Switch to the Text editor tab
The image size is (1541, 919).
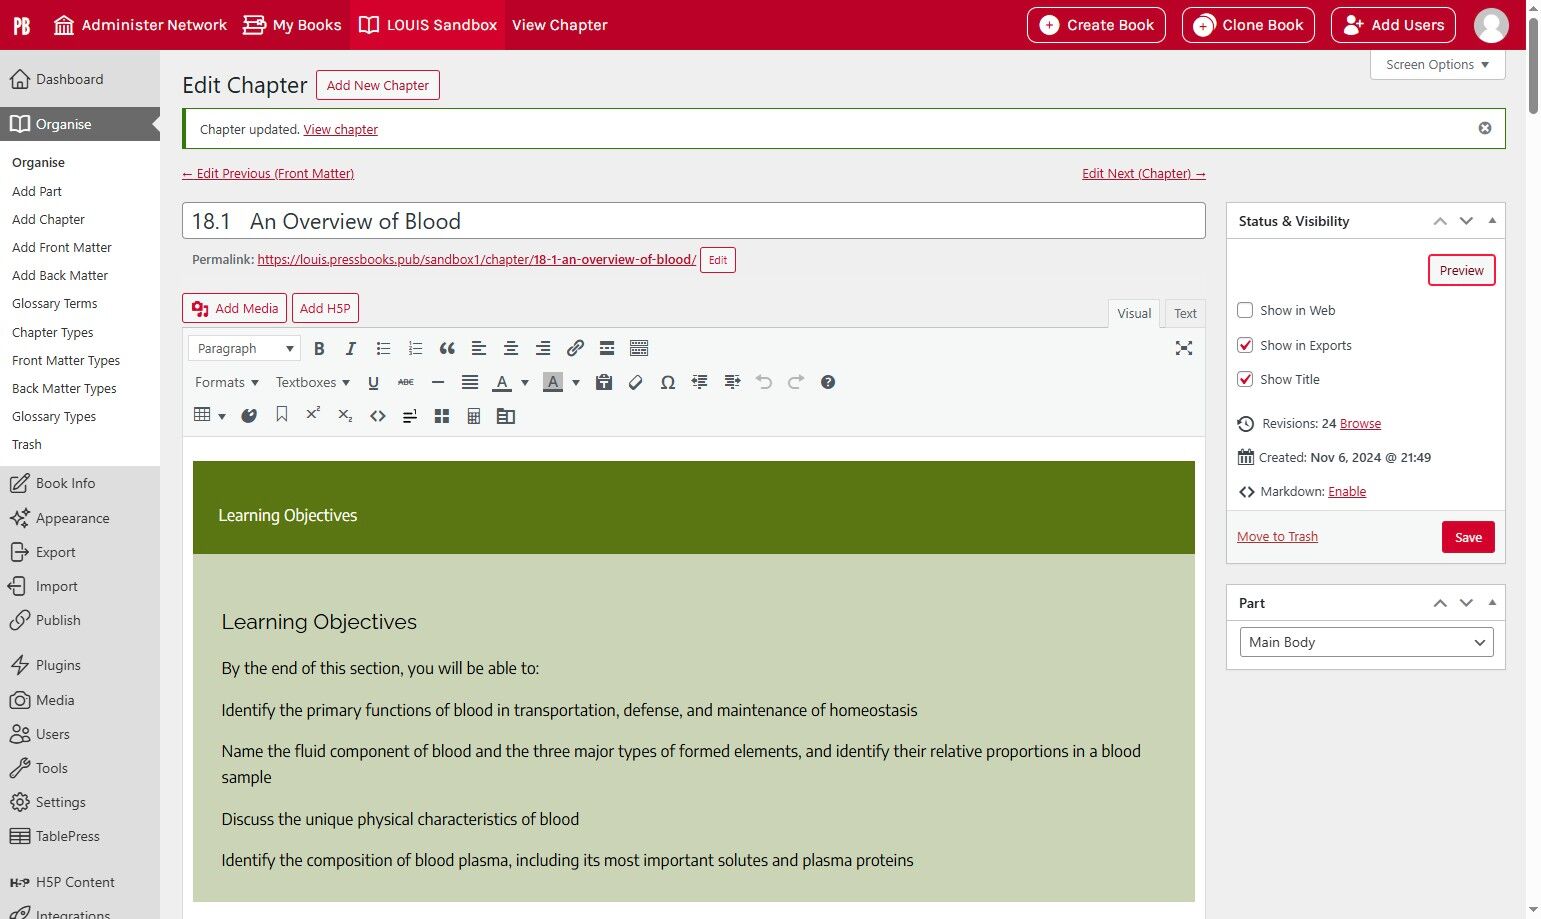coord(1185,313)
